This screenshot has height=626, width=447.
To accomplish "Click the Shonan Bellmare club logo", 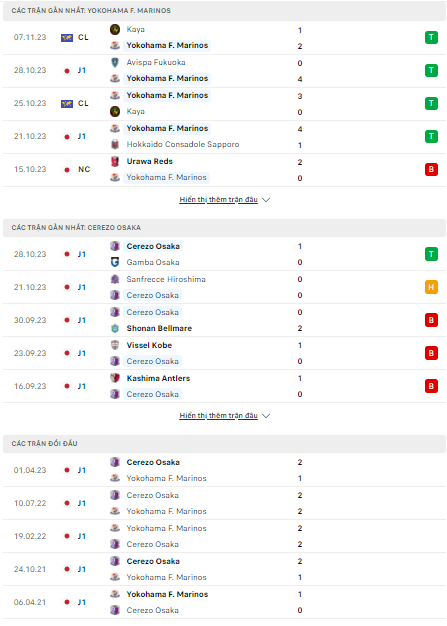I will click(x=115, y=328).
